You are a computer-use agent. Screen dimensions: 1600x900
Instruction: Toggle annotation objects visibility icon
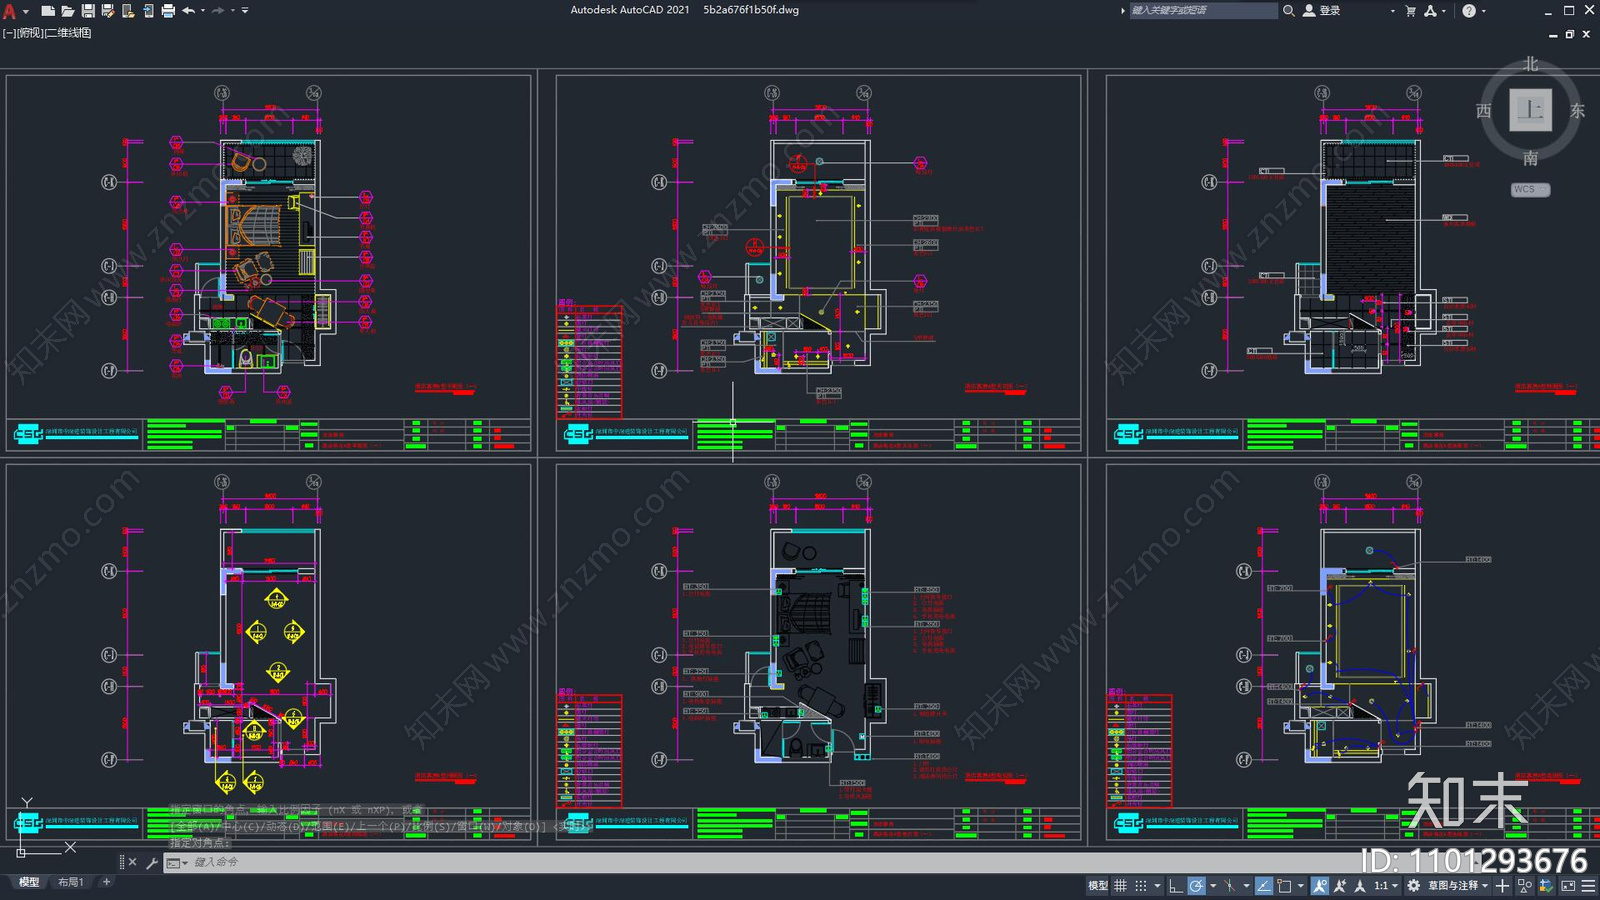(x=1320, y=885)
